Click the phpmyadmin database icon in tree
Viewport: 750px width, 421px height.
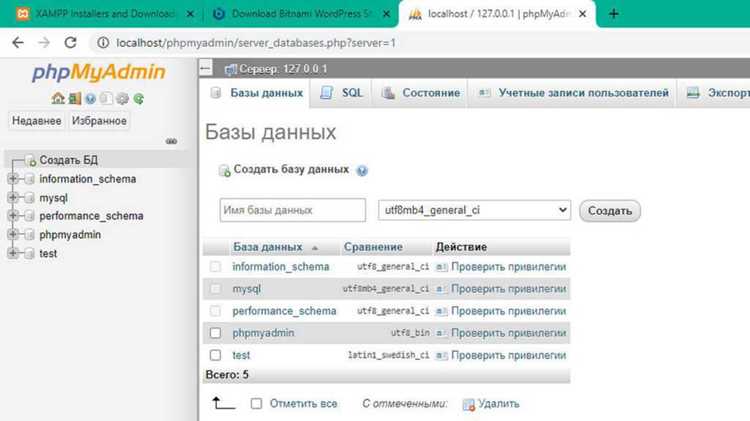30,235
